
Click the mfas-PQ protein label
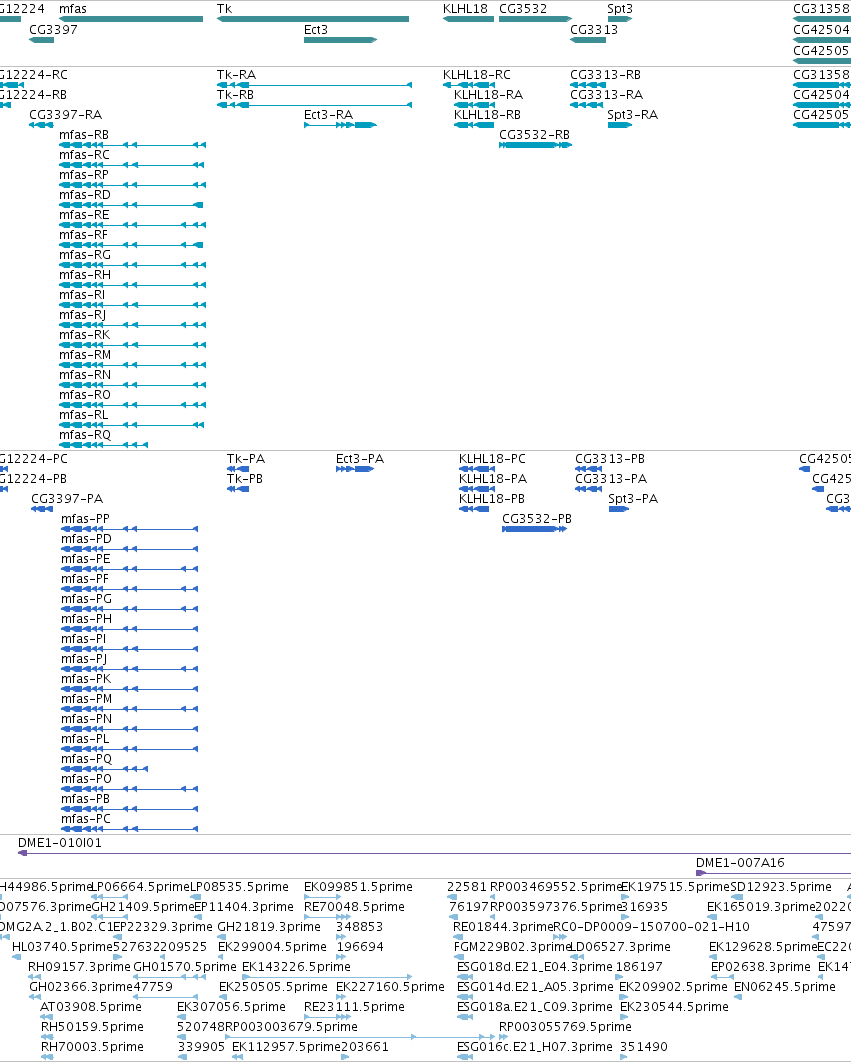(86, 759)
